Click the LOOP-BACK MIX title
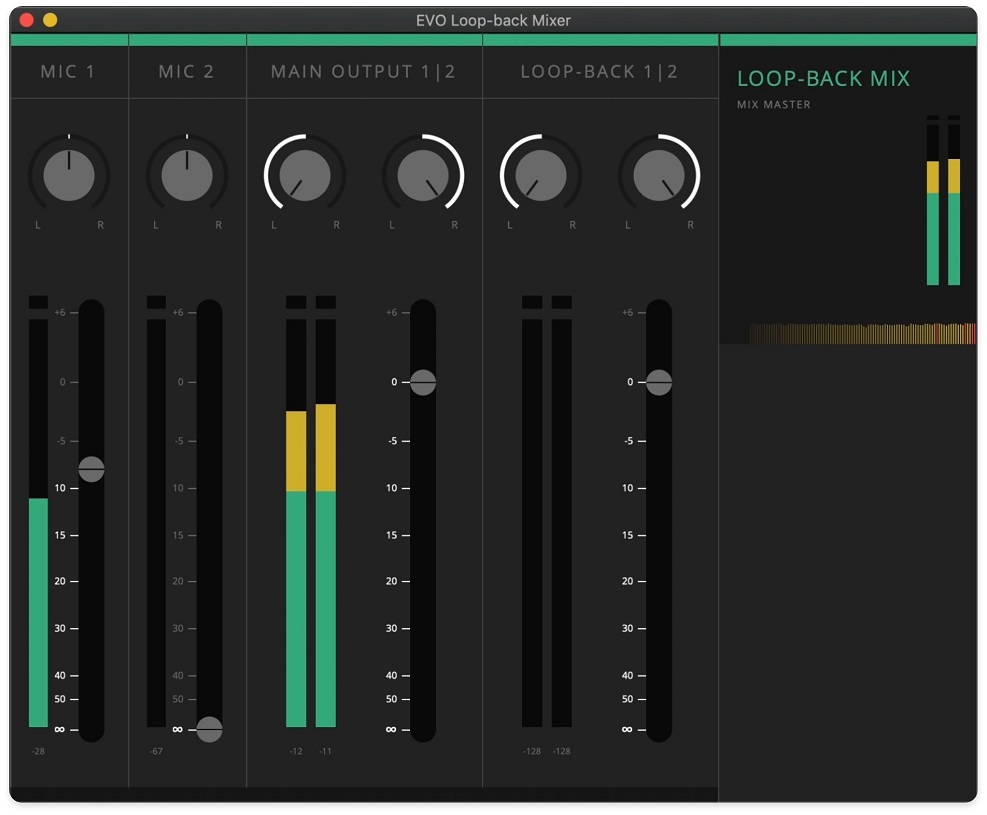The height and width of the screenshot is (815, 987). 823,79
